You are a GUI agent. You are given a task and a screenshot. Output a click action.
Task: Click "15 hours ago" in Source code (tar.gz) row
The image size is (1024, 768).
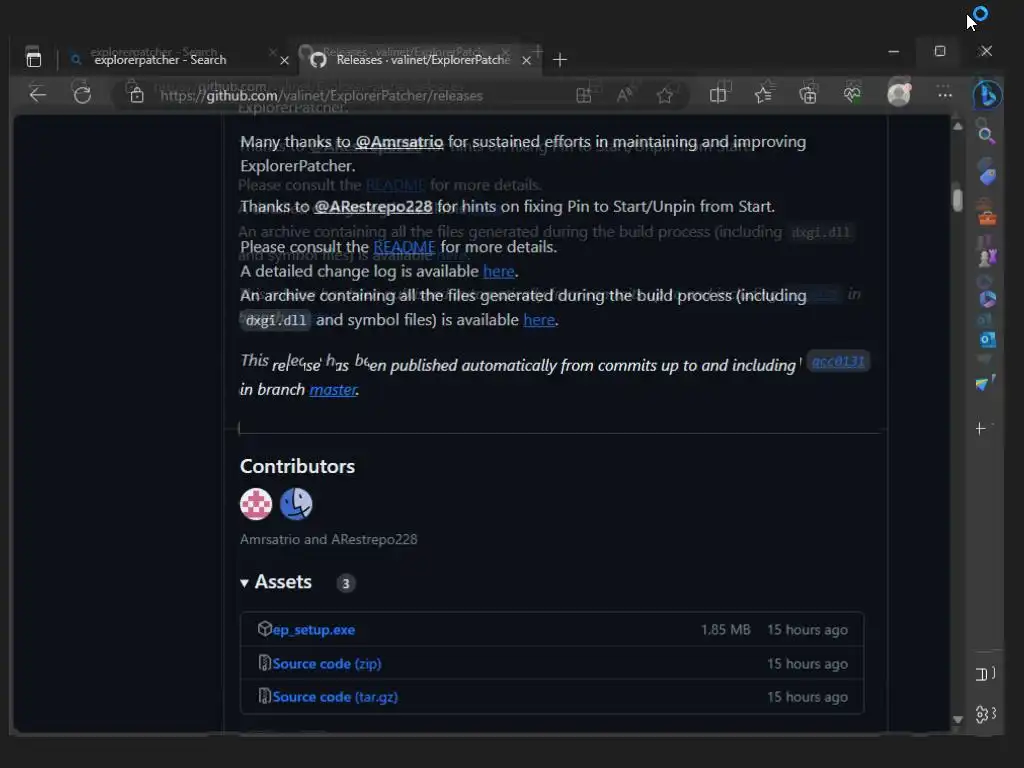[x=807, y=697]
